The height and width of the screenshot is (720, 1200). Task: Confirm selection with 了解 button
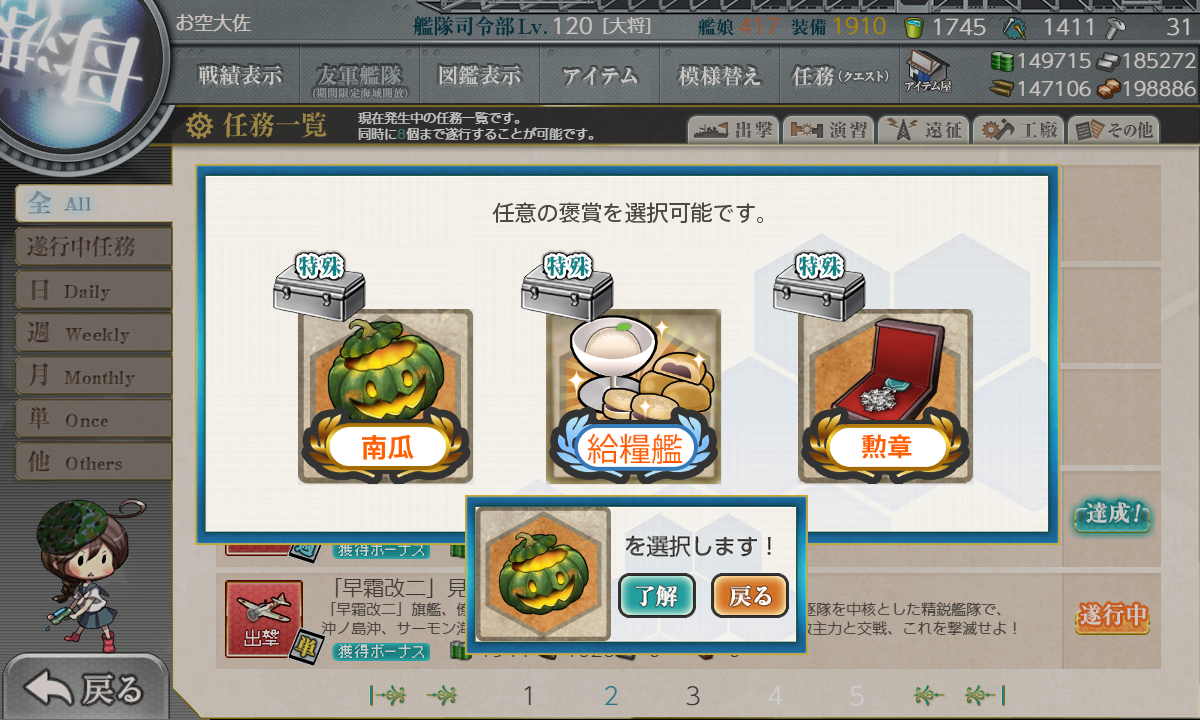[657, 597]
